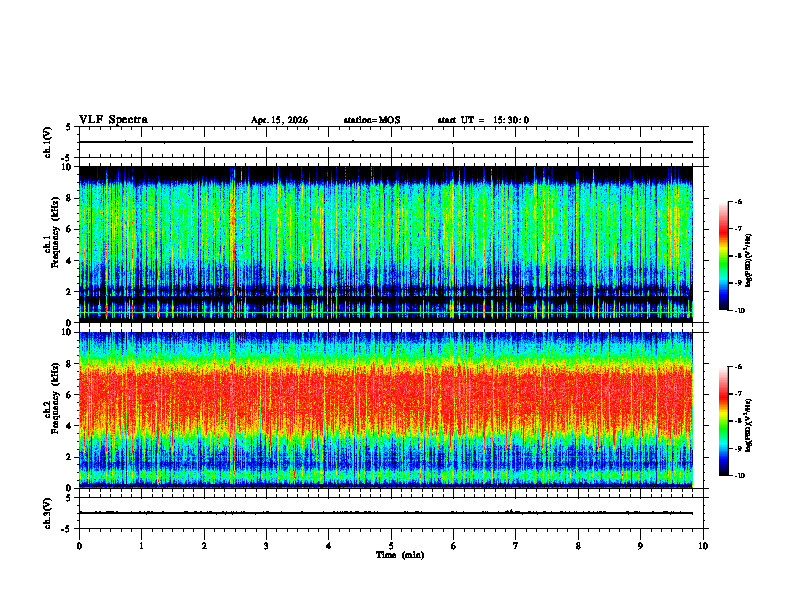792x612 pixels.
Task: Click the "station=MOS" header label
Action: click(372, 120)
